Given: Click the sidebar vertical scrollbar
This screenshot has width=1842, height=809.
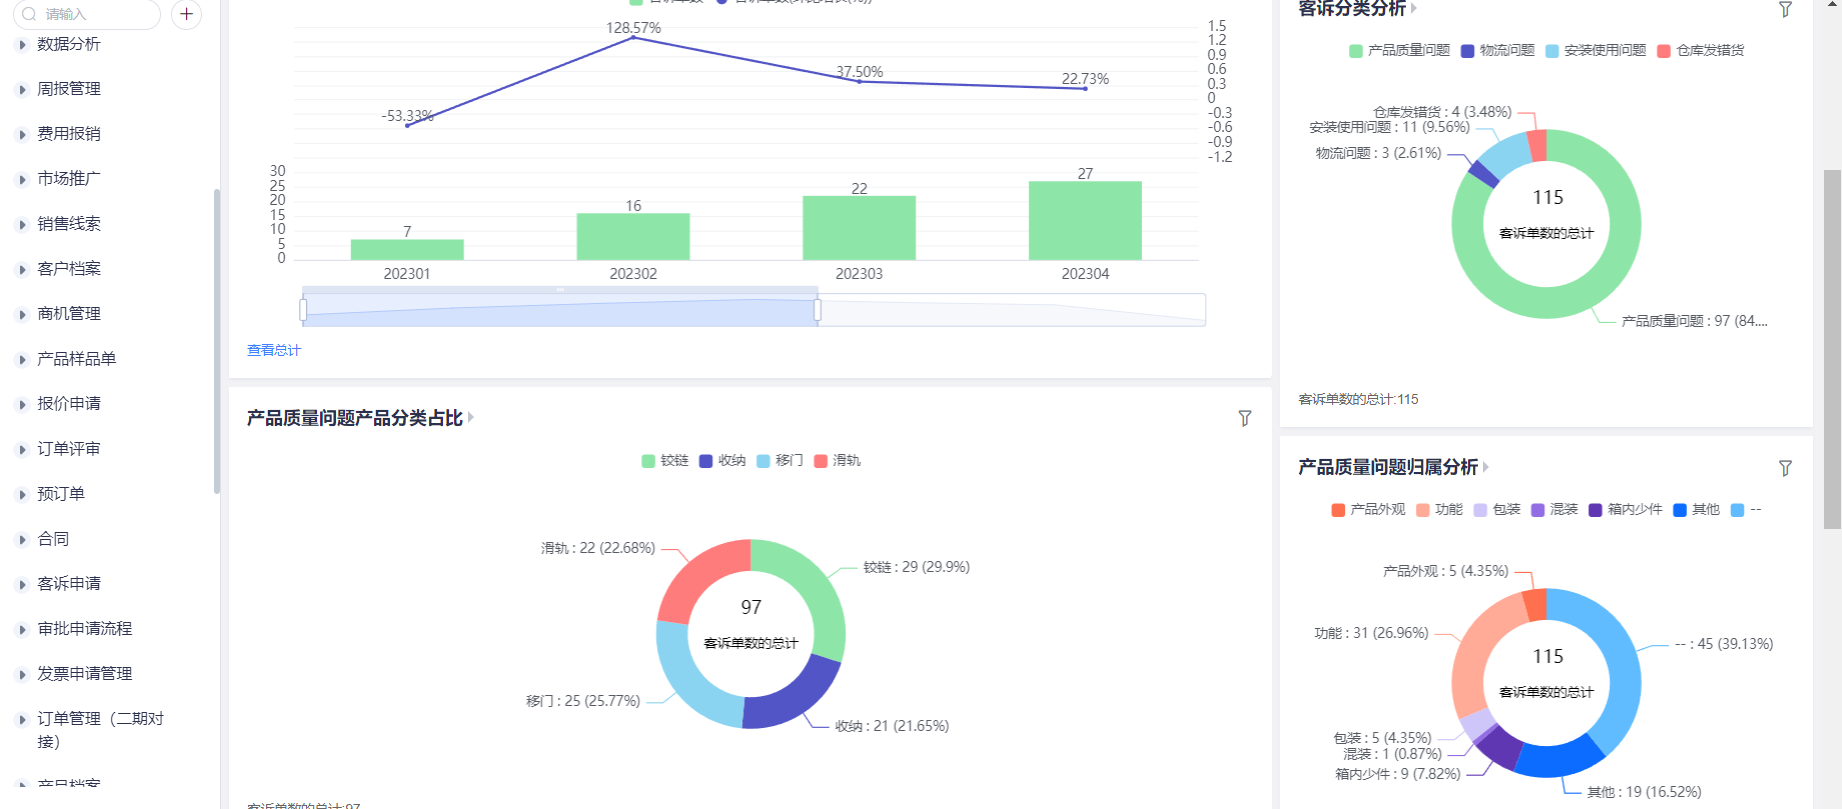Looking at the screenshot, I should point(217,341).
